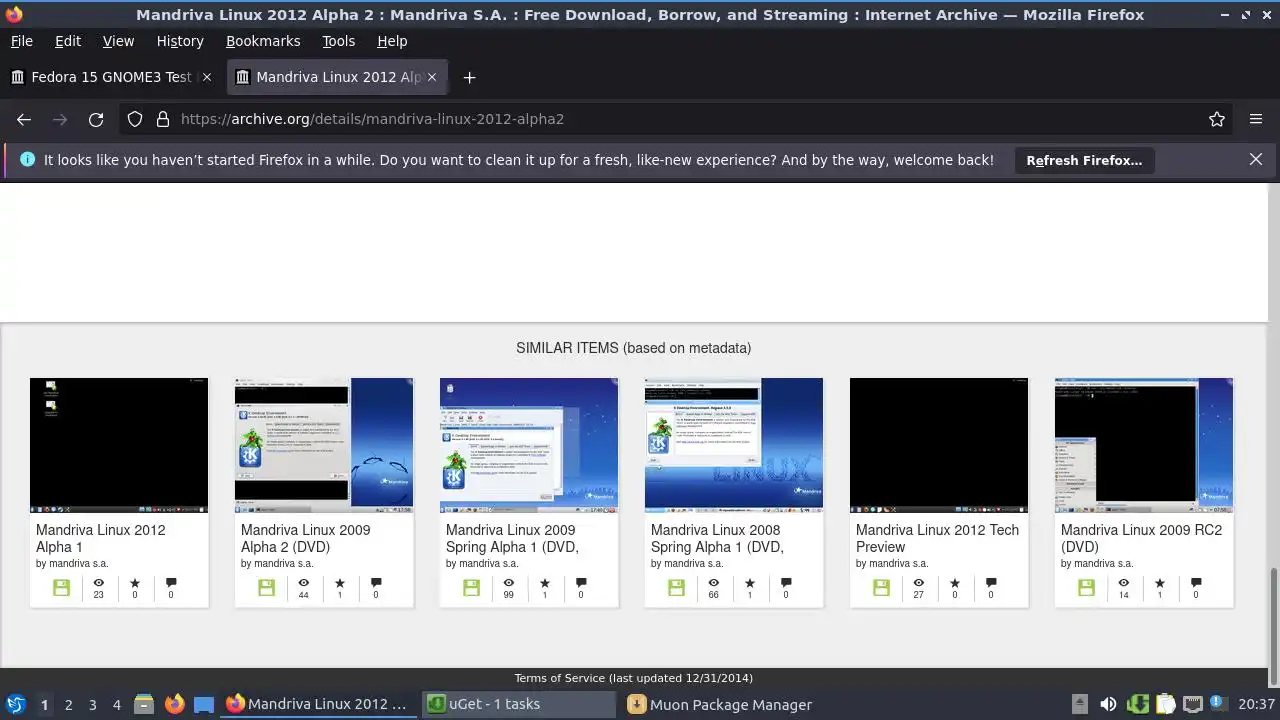1280x720 pixels.
Task: Click Mandriva Linux 2008 Spring Alpha 1 title
Action: point(717,538)
